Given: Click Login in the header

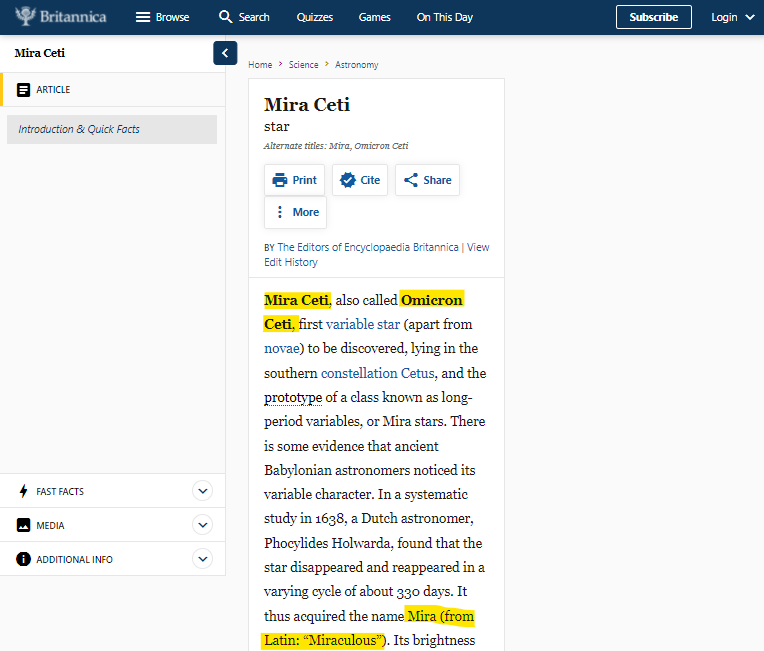Looking at the screenshot, I should click(x=724, y=17).
